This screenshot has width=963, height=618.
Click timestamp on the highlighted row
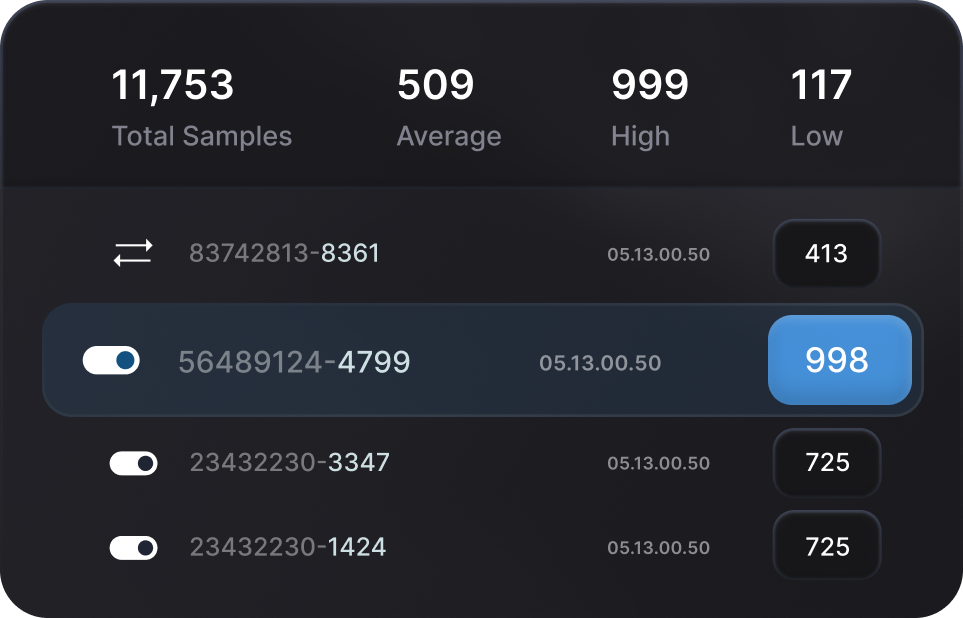[x=598, y=363]
